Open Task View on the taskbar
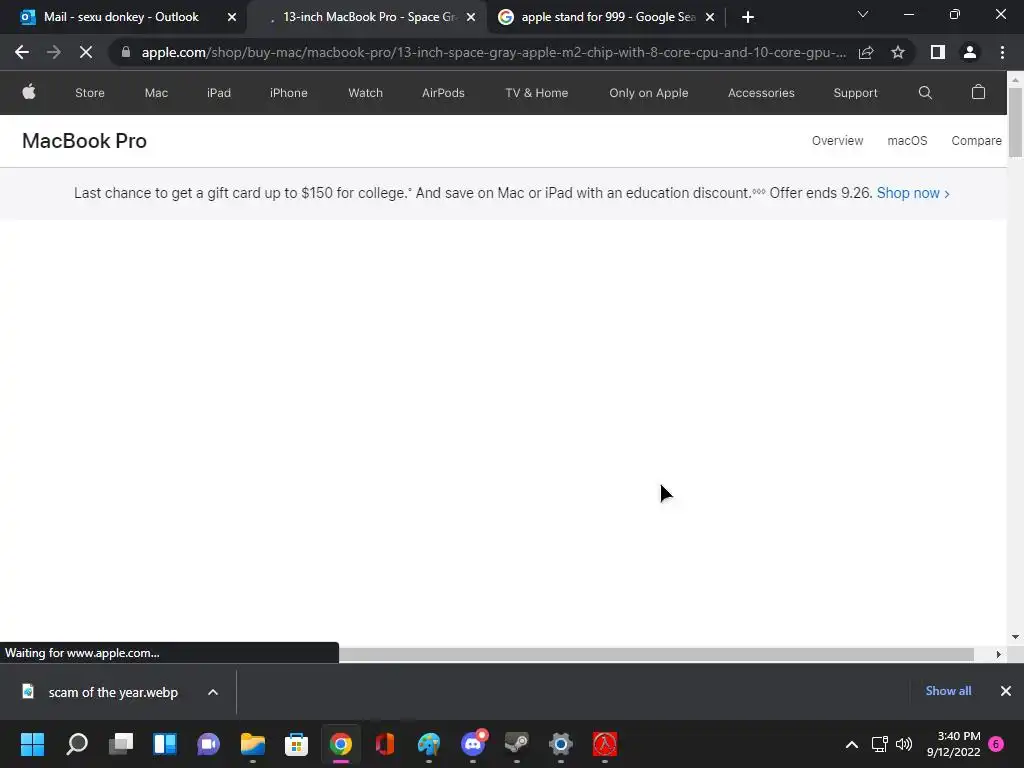The image size is (1024, 768). pyautogui.click(x=121, y=744)
